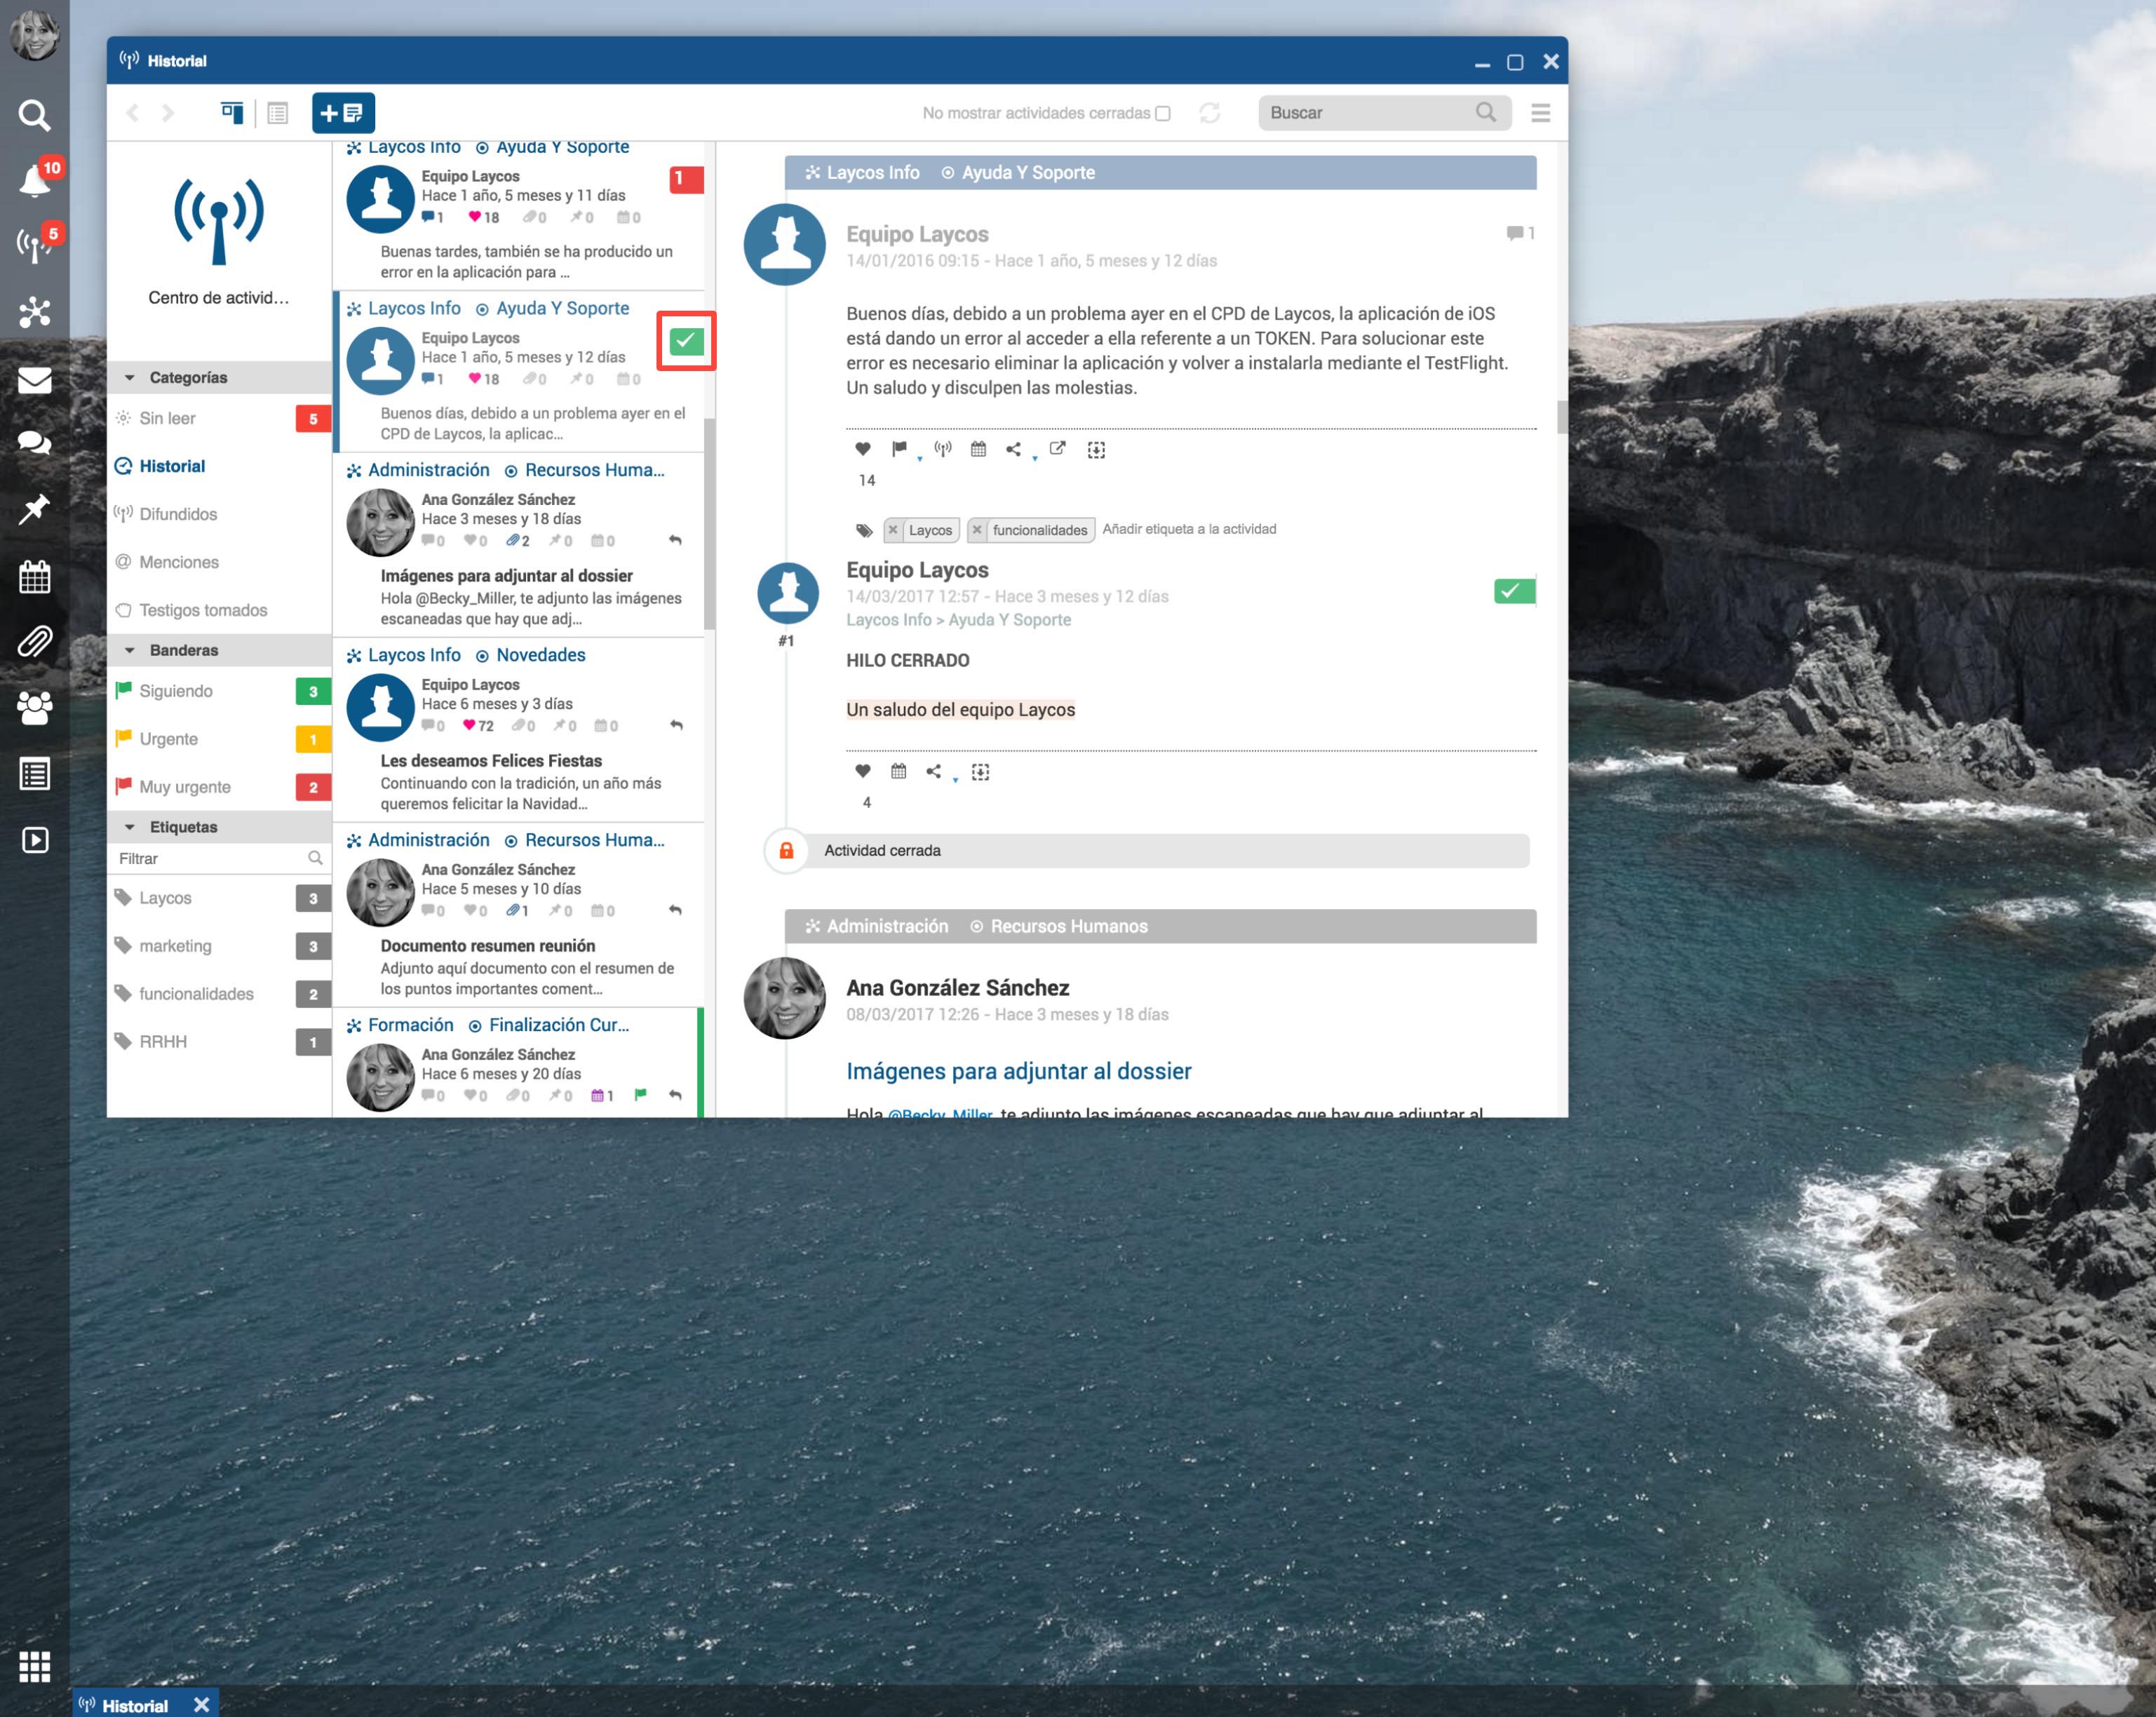The image size is (2156, 1717).
Task: Open the paperclip attachments icon in dock
Action: pyautogui.click(x=34, y=641)
